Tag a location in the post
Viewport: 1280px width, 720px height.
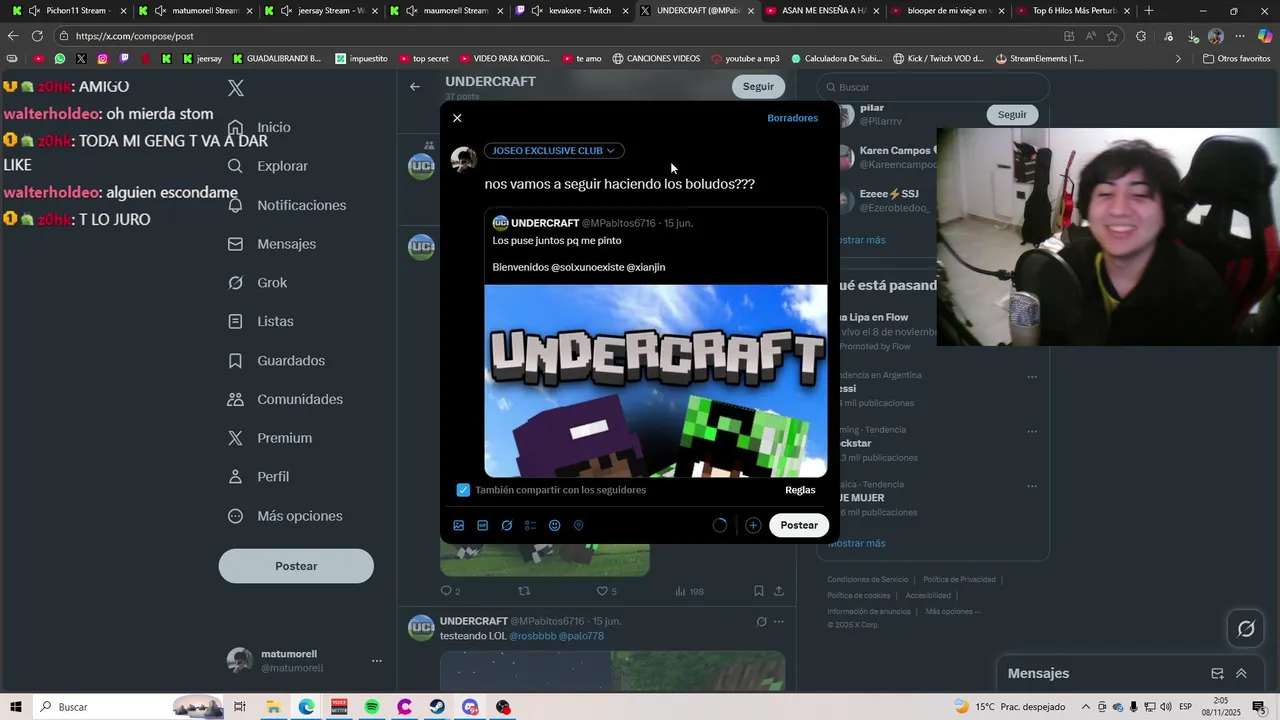(579, 525)
